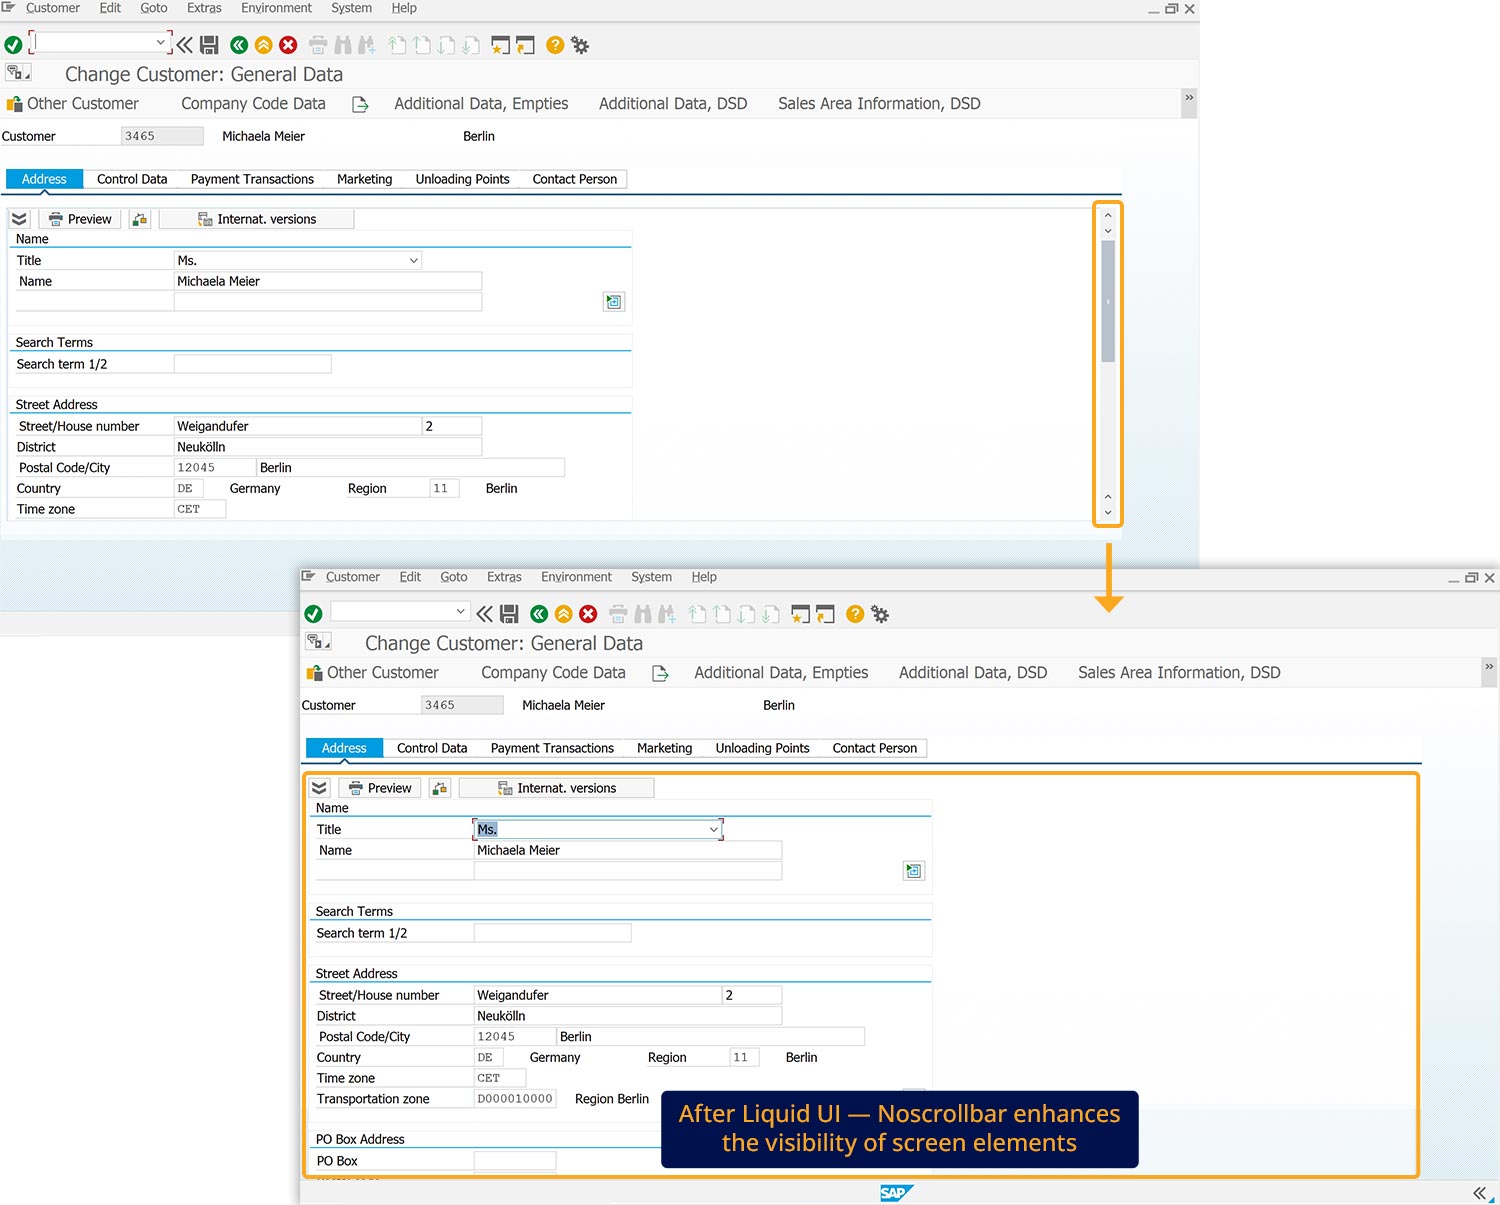Click the yellow Exit icon in lower window
This screenshot has height=1205, width=1500.
pyautogui.click(x=563, y=614)
